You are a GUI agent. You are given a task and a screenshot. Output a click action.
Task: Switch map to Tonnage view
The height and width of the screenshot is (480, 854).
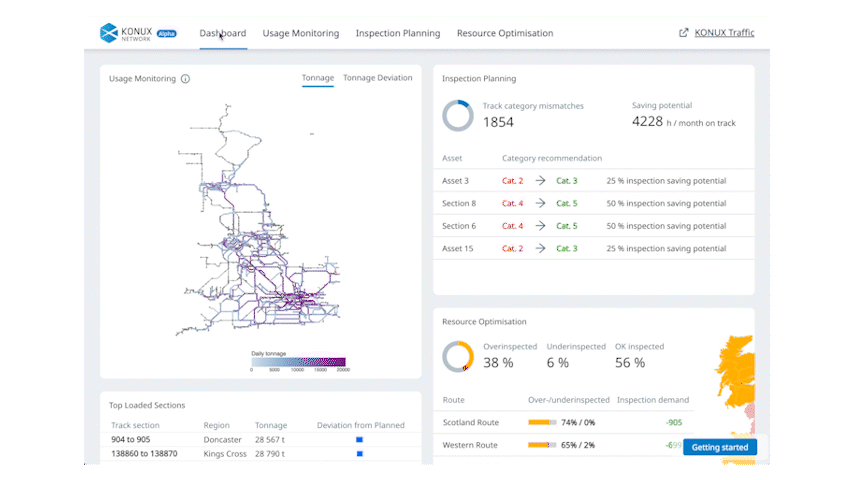pyautogui.click(x=318, y=78)
